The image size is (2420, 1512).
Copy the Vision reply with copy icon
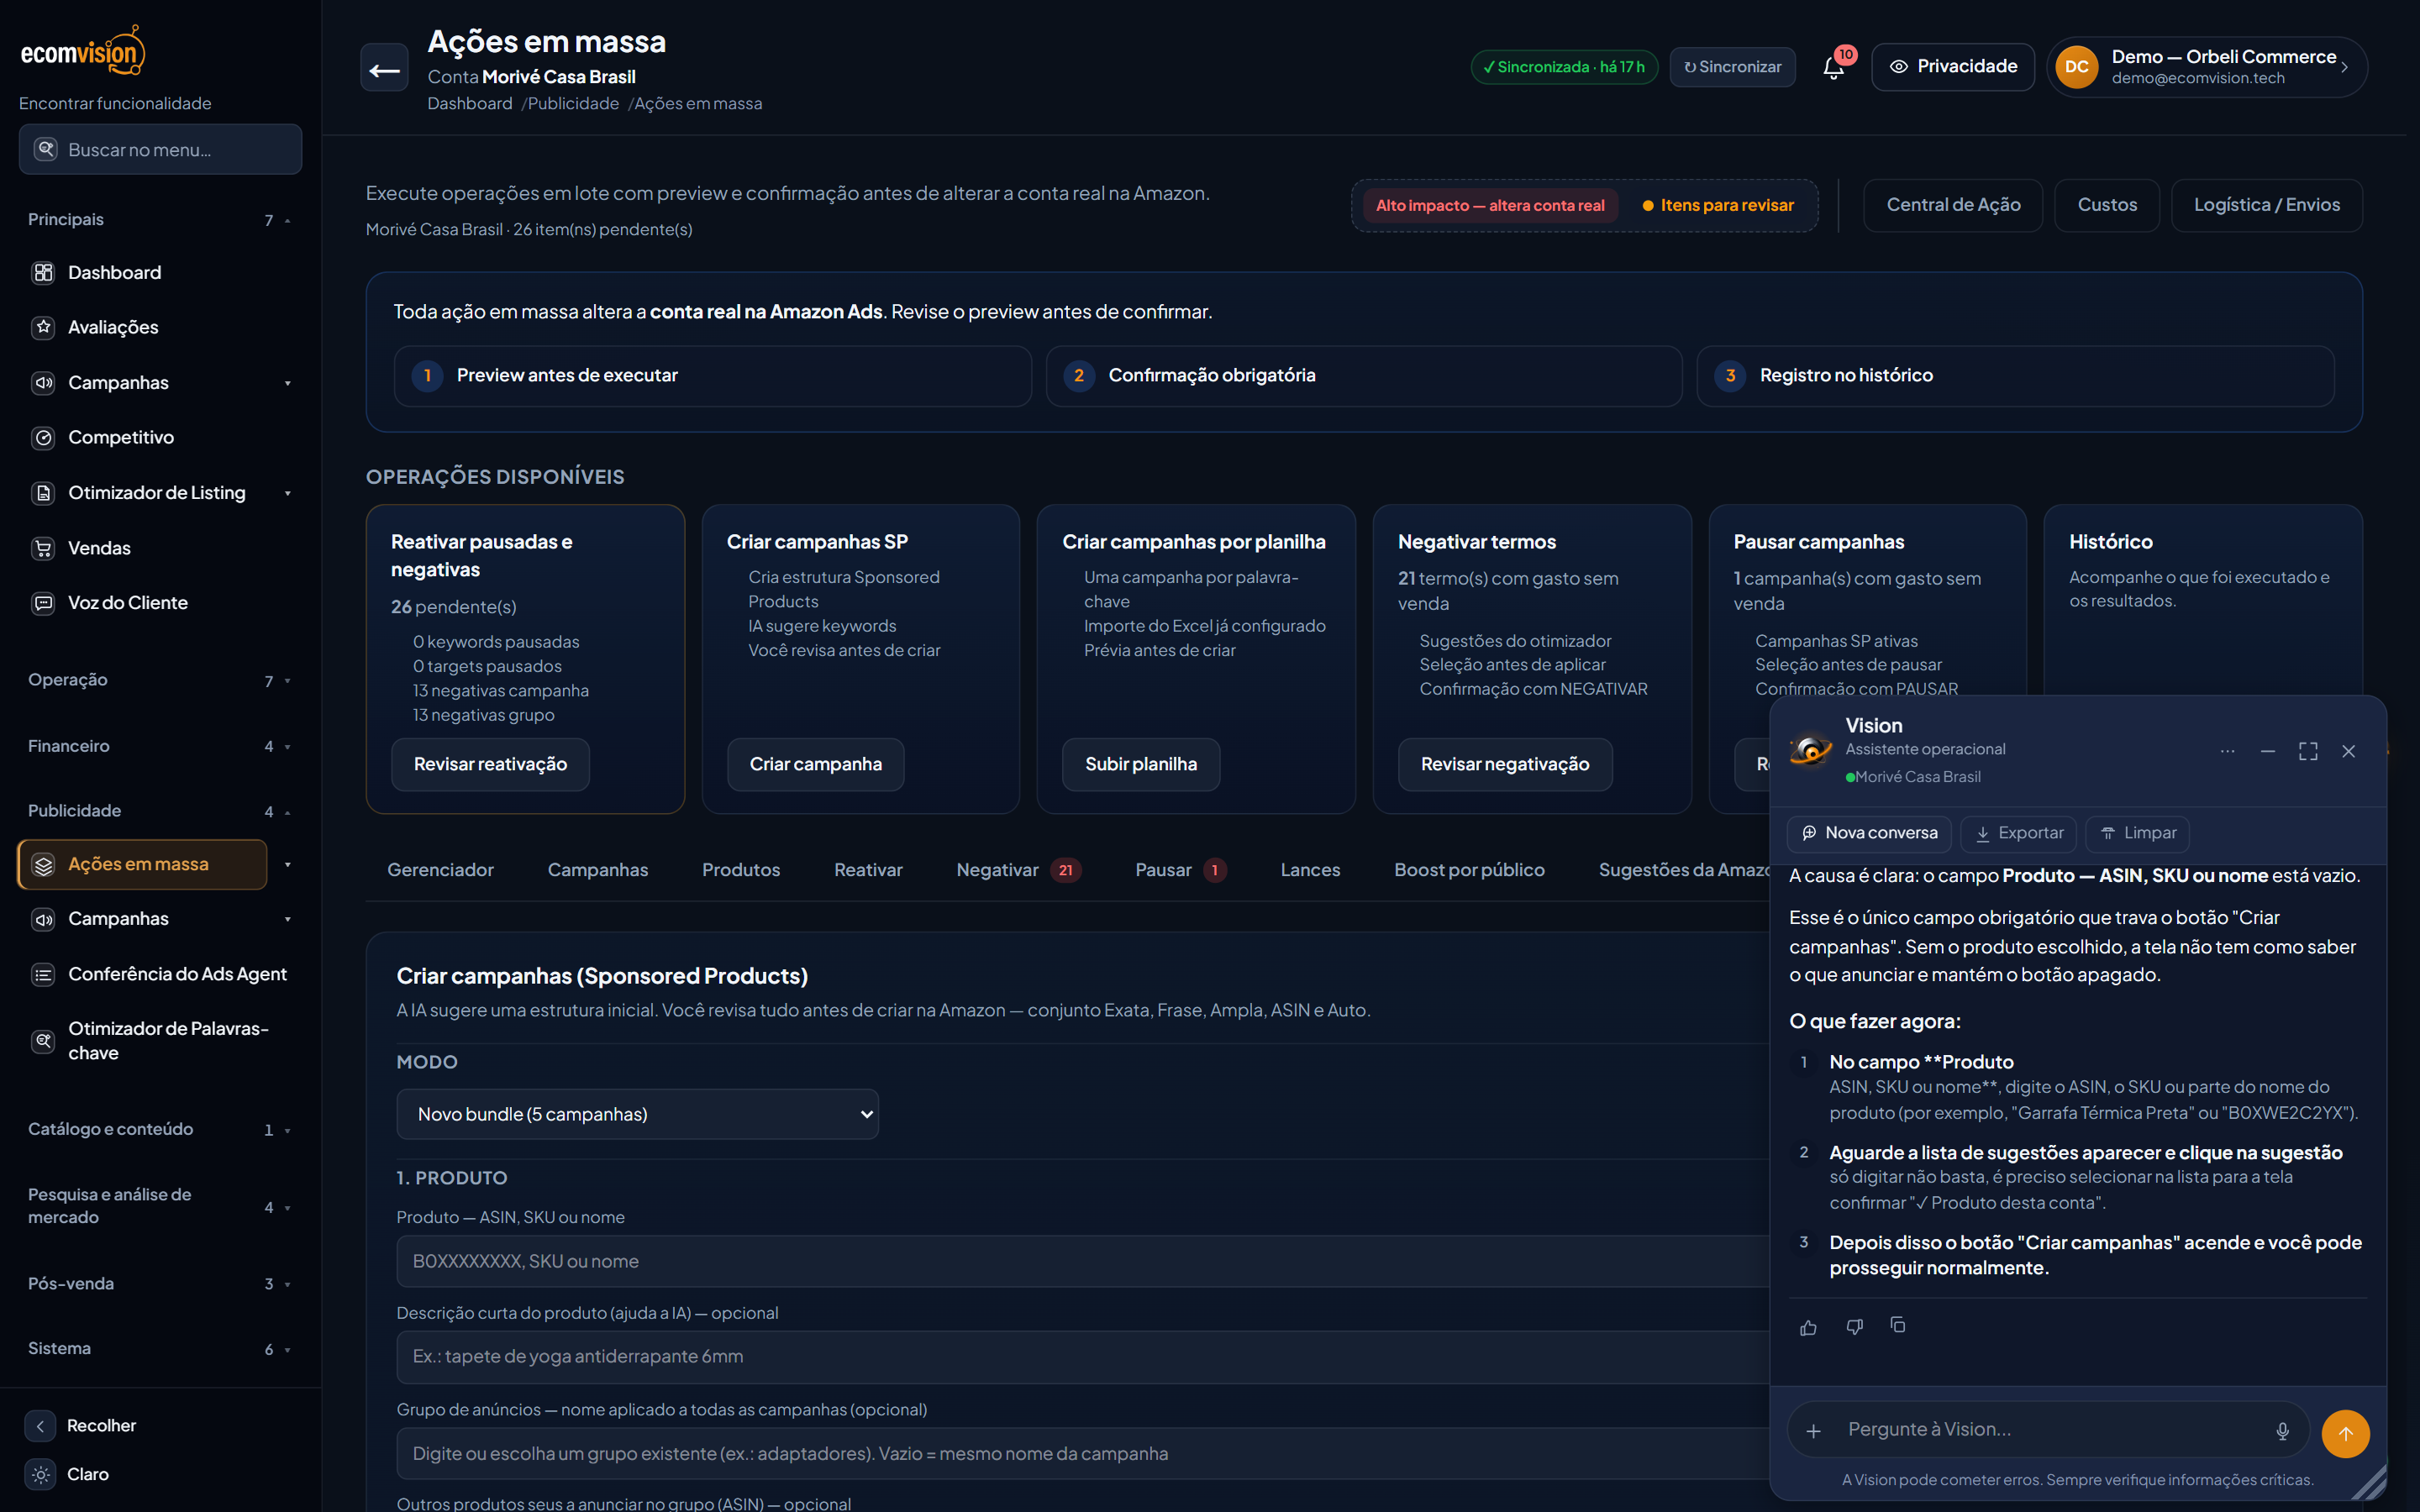click(x=1898, y=1325)
